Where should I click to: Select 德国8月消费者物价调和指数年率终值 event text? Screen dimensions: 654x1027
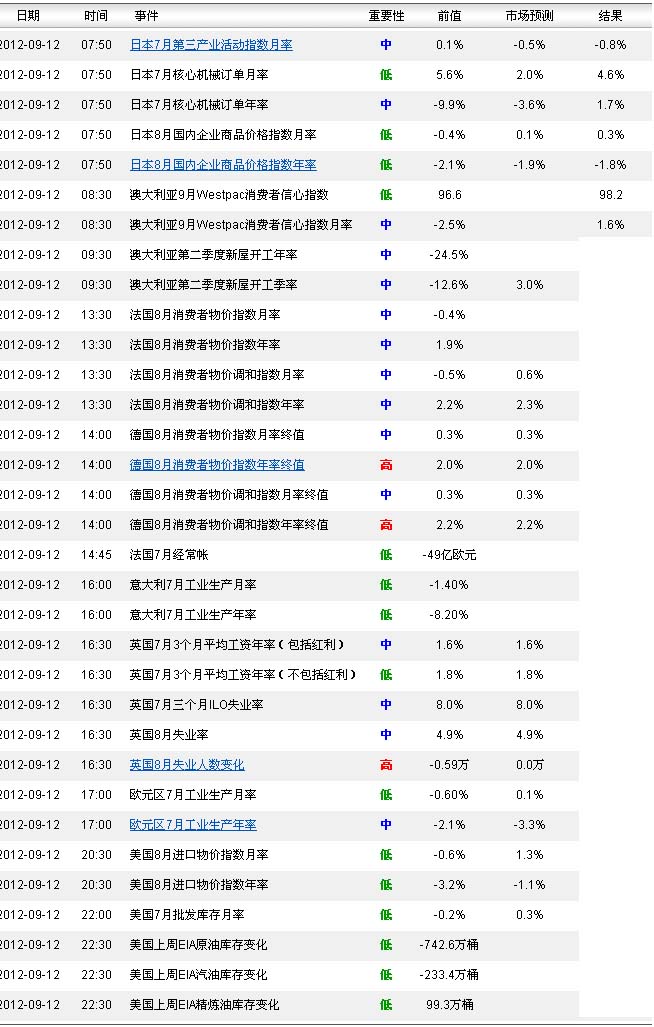point(229,525)
